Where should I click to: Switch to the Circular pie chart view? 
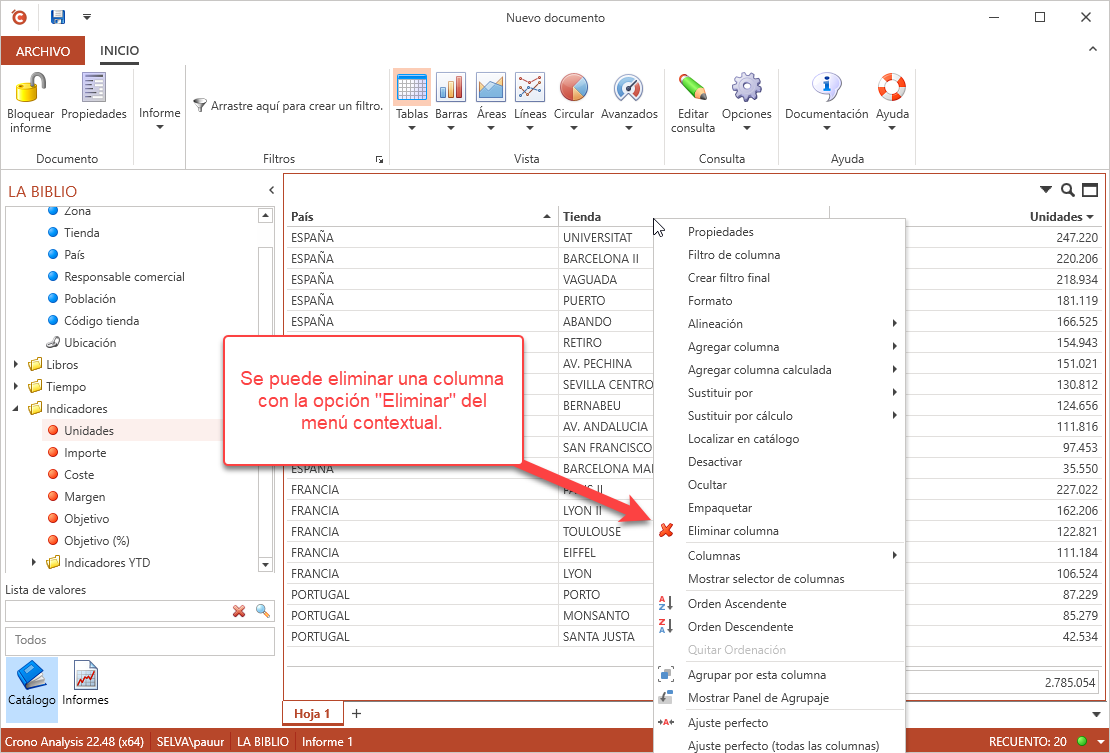[x=573, y=88]
